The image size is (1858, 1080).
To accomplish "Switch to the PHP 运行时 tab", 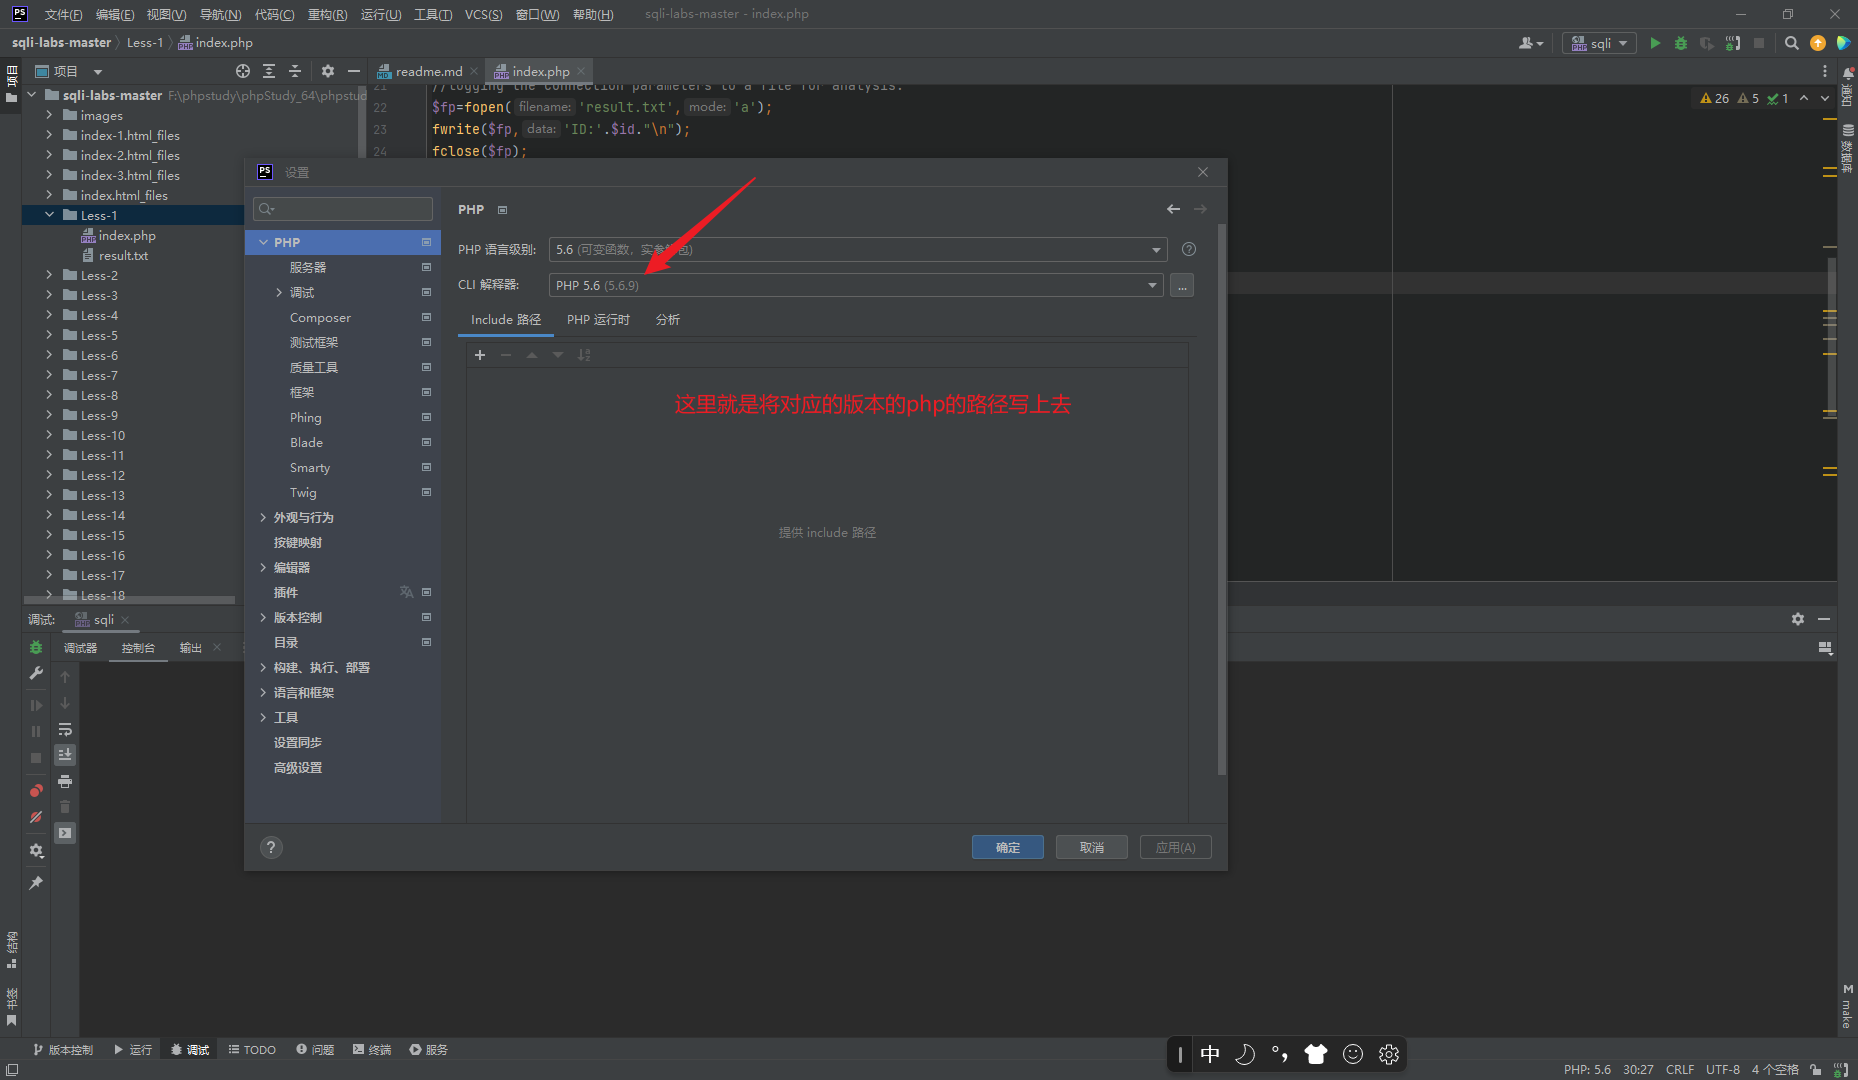I will (x=598, y=320).
